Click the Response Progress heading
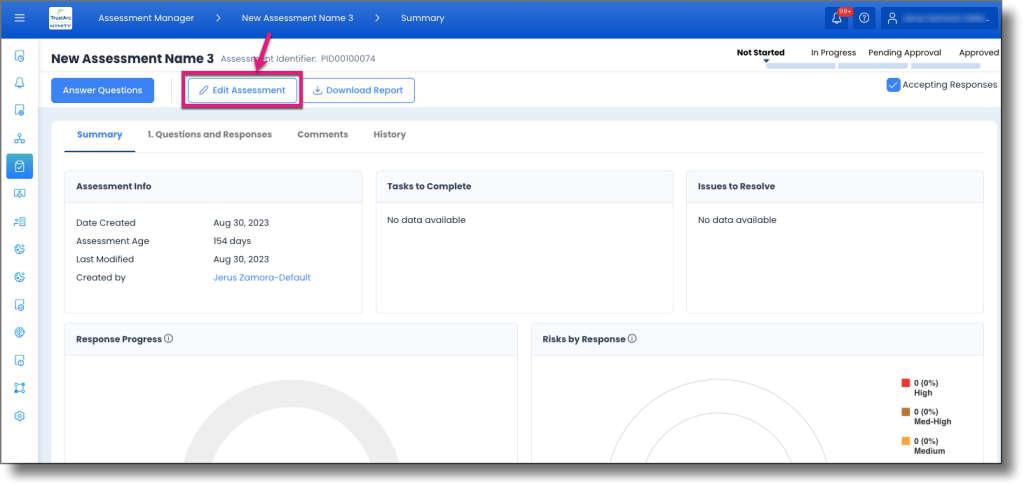This screenshot has height=486, width=1024. coord(119,339)
